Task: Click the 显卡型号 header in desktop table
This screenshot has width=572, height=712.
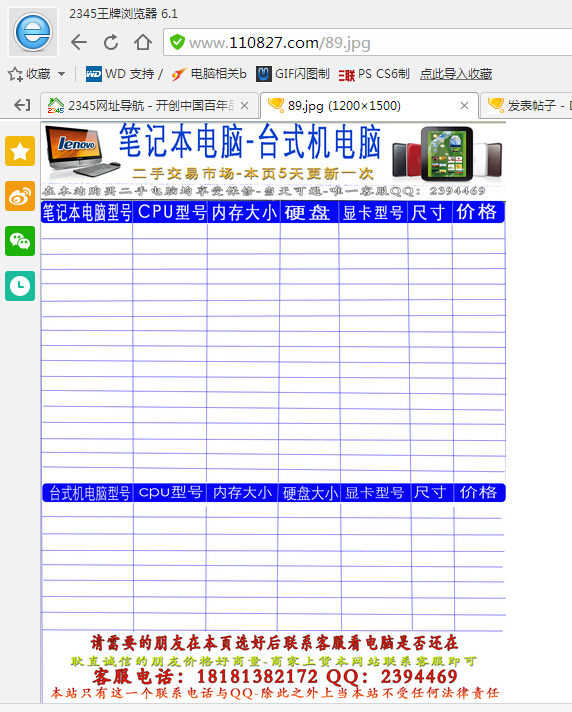Action: (x=374, y=493)
